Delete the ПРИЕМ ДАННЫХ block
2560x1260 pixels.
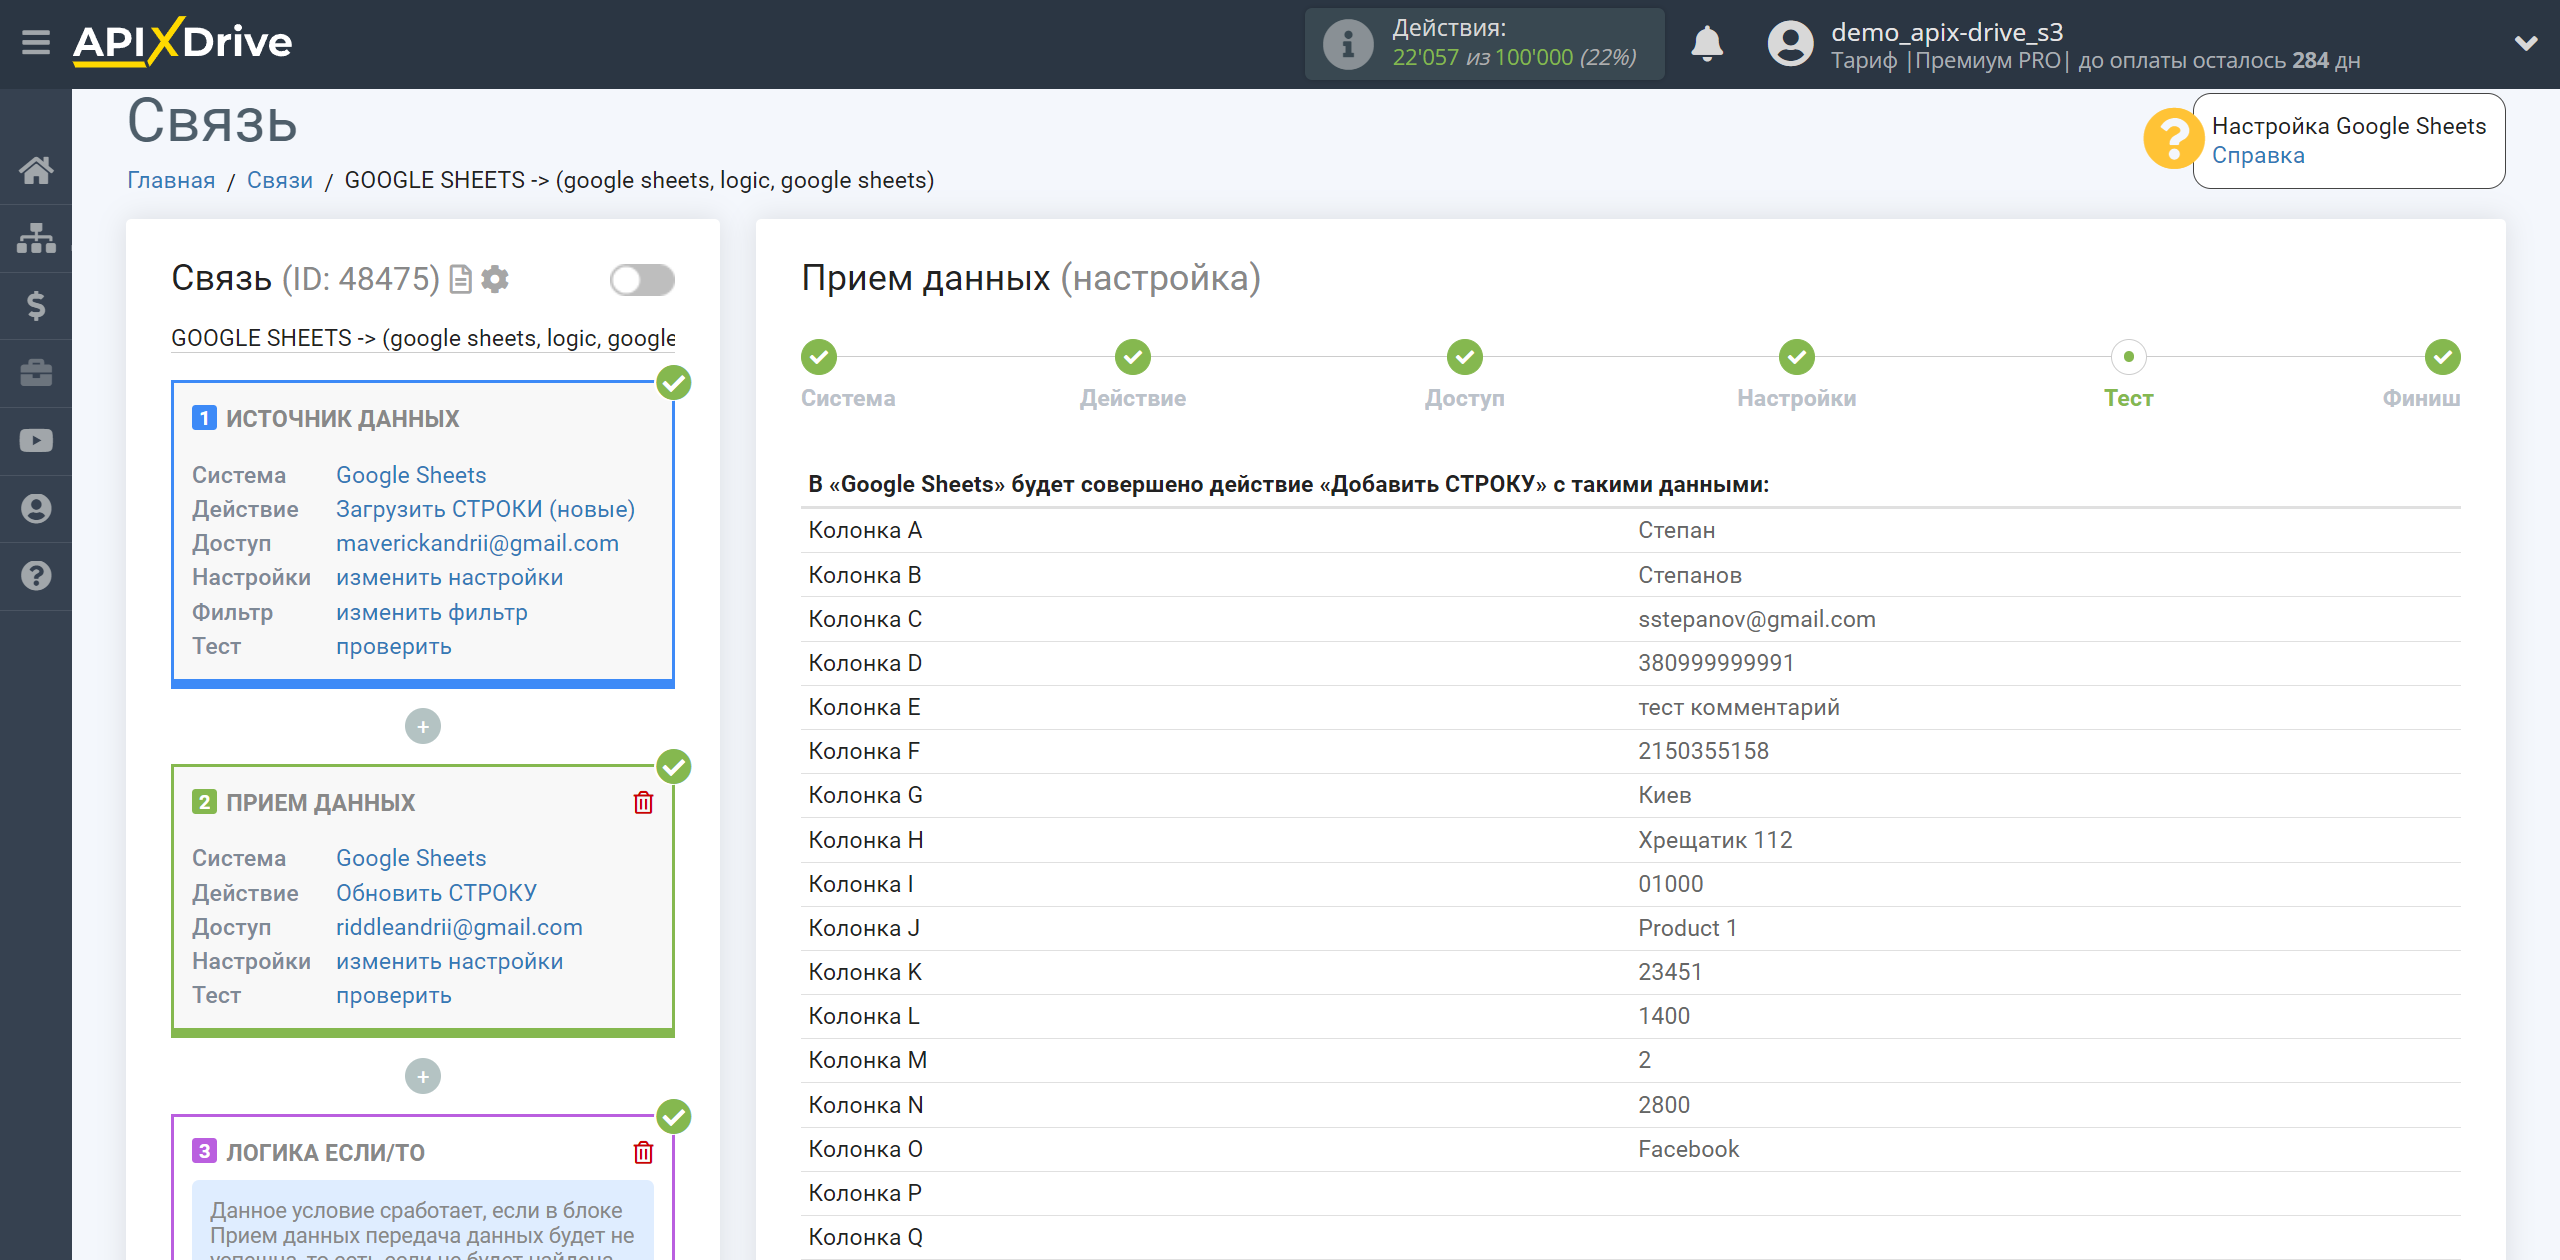643,803
